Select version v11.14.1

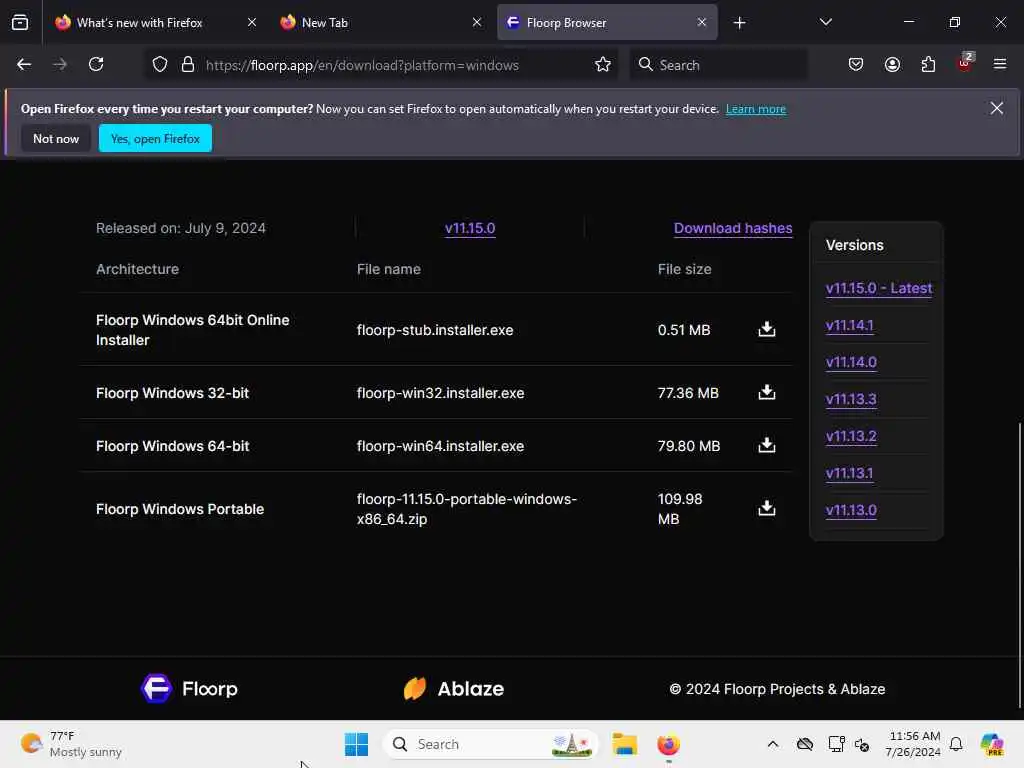click(849, 325)
